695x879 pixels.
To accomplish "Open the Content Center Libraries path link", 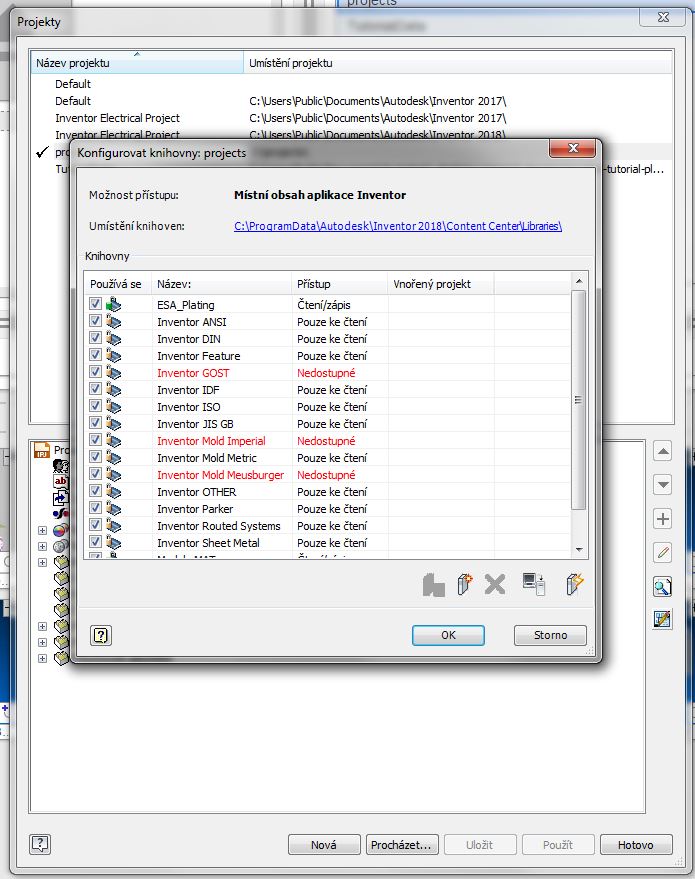I will [x=398, y=226].
